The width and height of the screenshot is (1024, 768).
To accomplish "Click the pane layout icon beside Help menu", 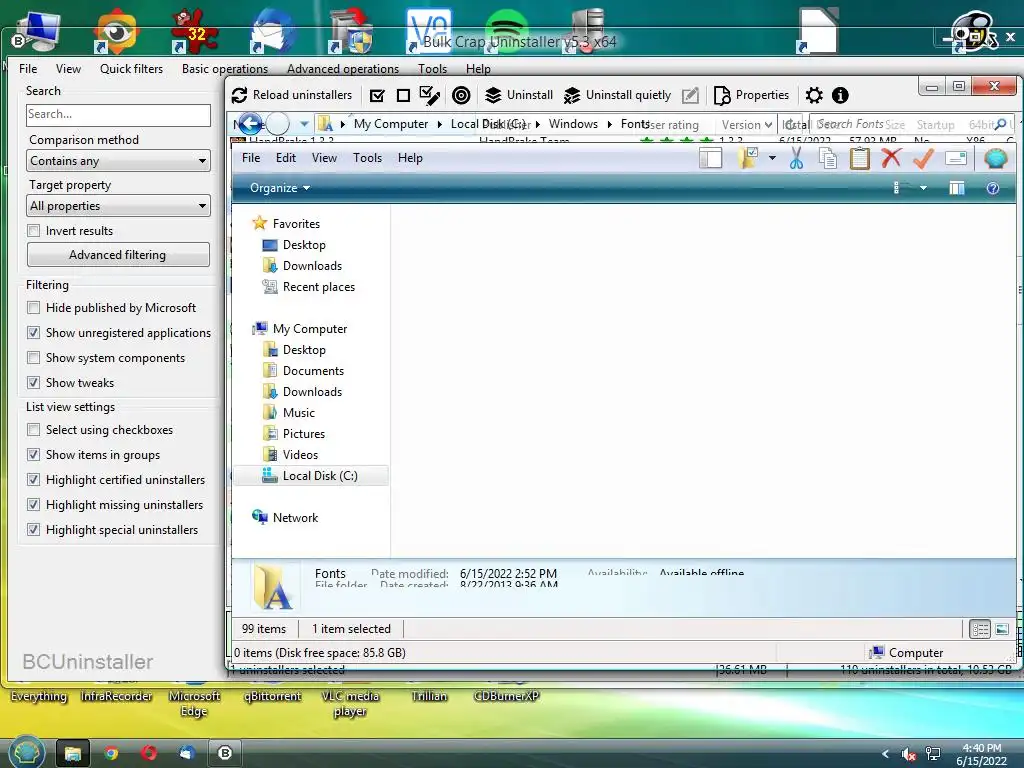I will tap(711, 158).
